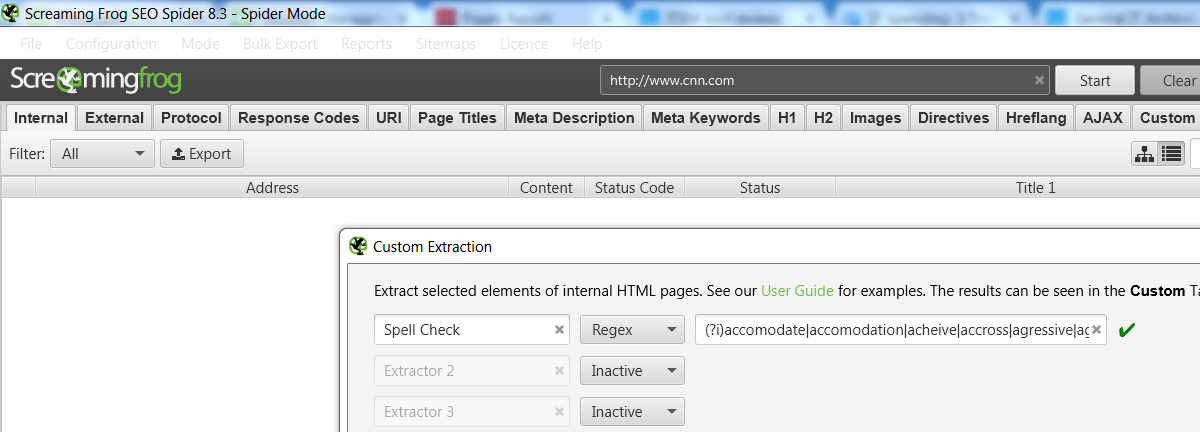
Task: Clear the regex expression with X icon
Action: tap(1096, 329)
